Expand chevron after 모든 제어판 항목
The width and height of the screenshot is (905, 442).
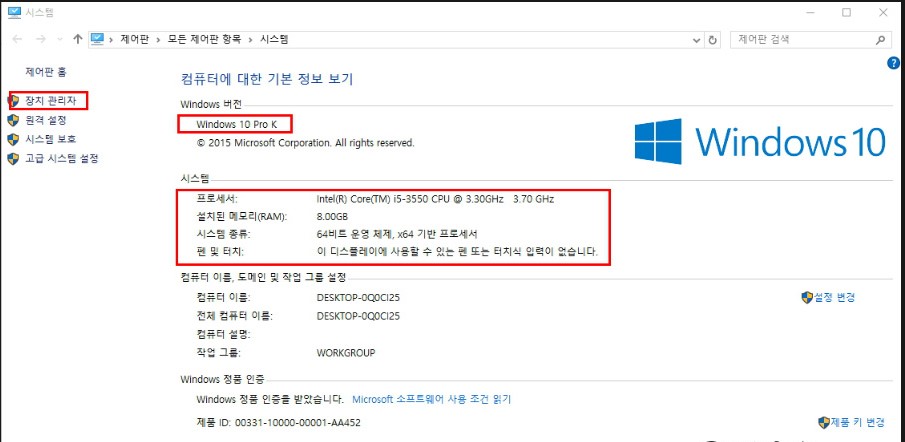click(249, 40)
